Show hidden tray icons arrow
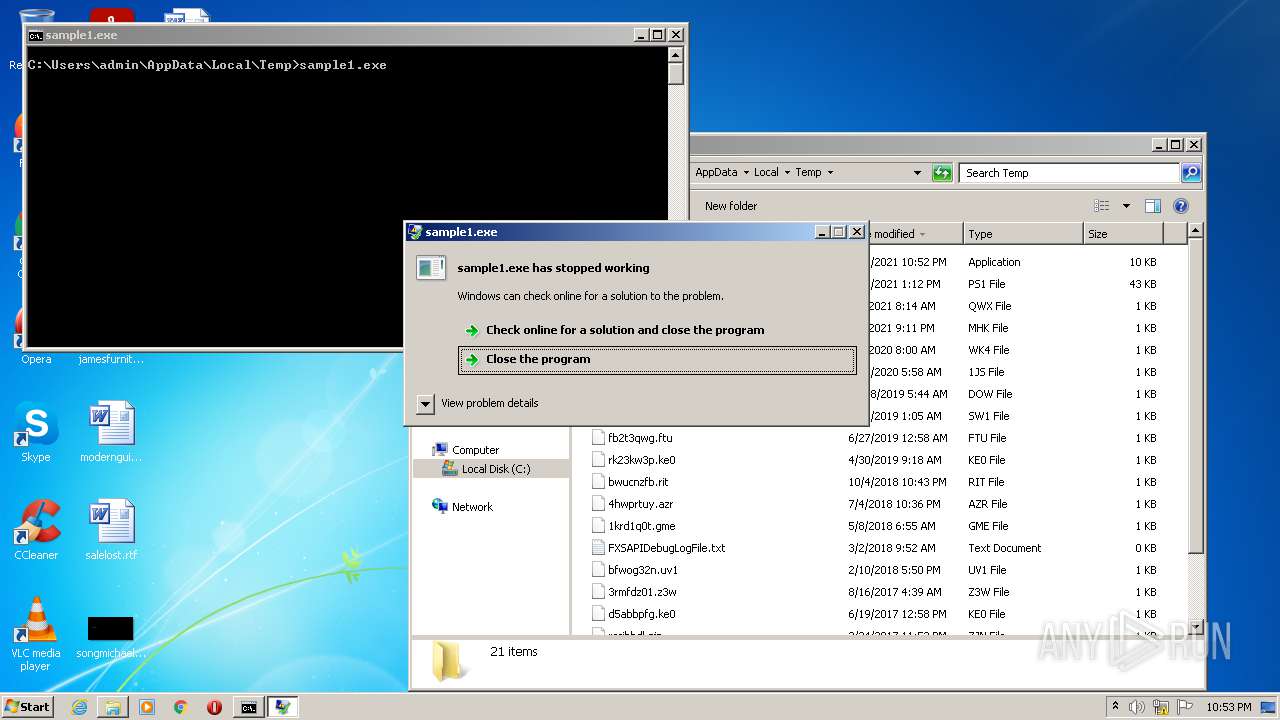Screen dimensions: 1280x720 pos(1115,706)
